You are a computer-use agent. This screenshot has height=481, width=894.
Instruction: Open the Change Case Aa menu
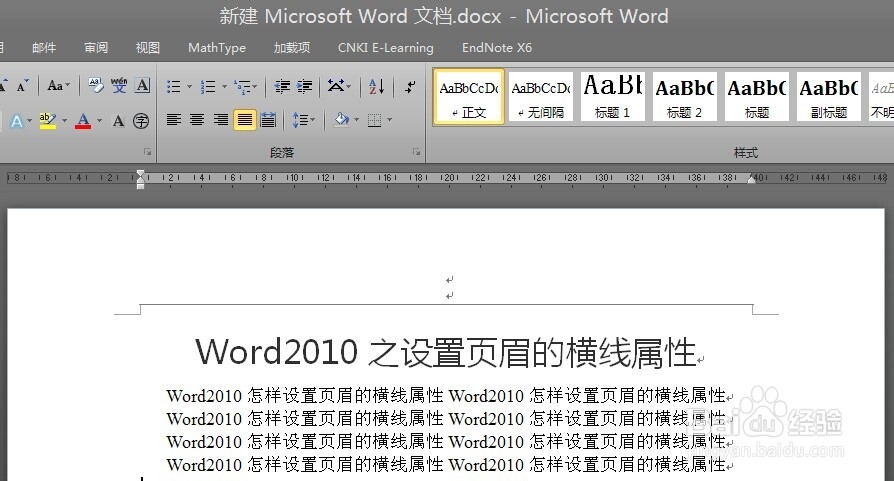[58, 86]
